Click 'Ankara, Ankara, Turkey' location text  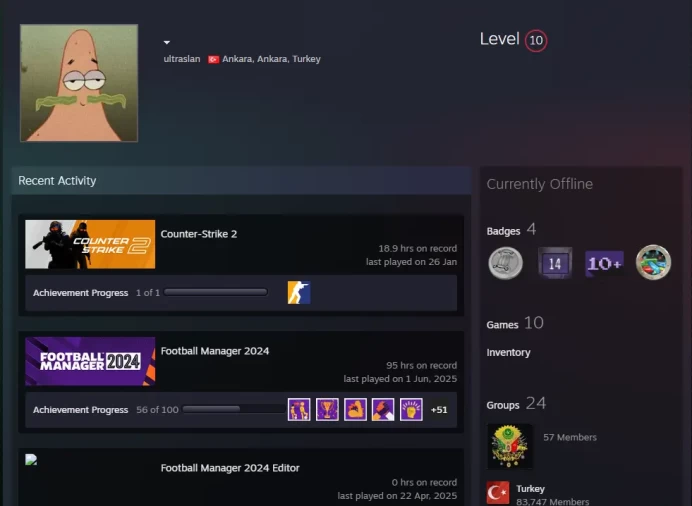pos(271,59)
